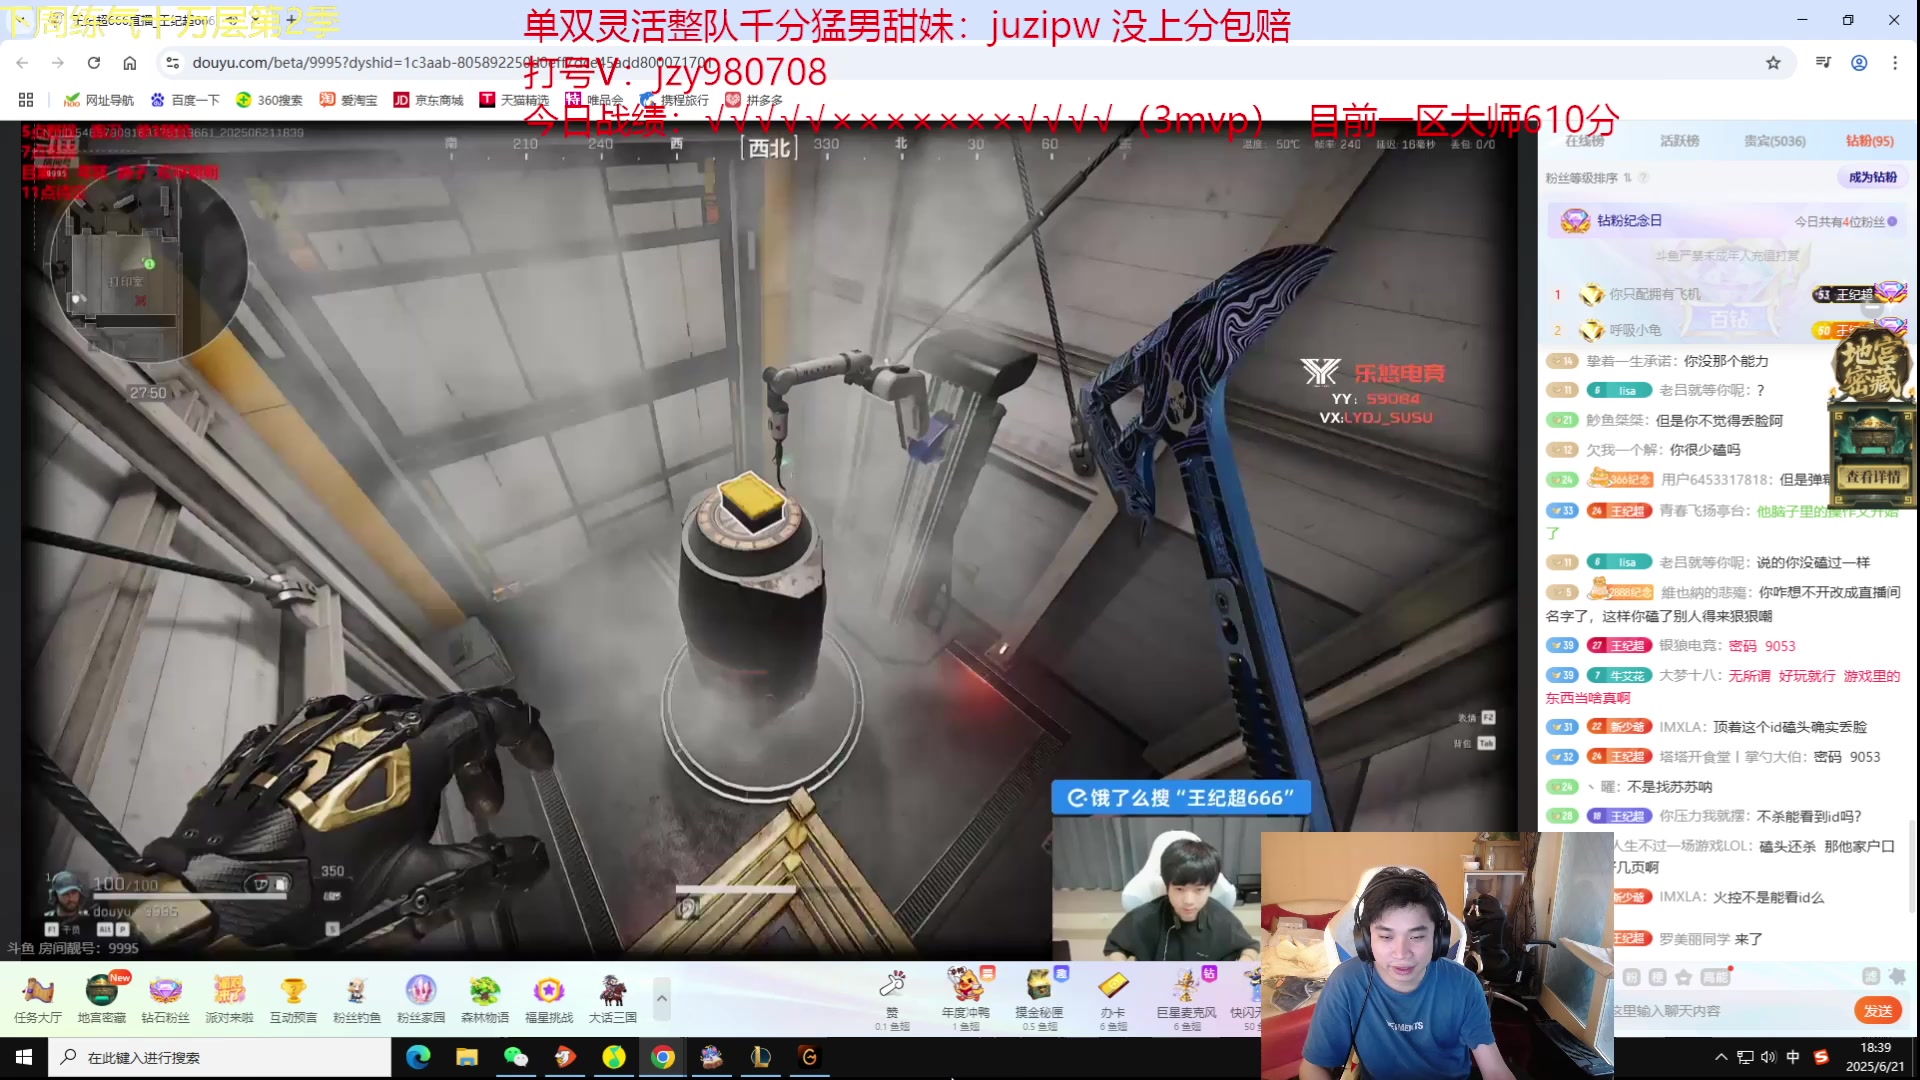Go back in browser history

[x=22, y=63]
